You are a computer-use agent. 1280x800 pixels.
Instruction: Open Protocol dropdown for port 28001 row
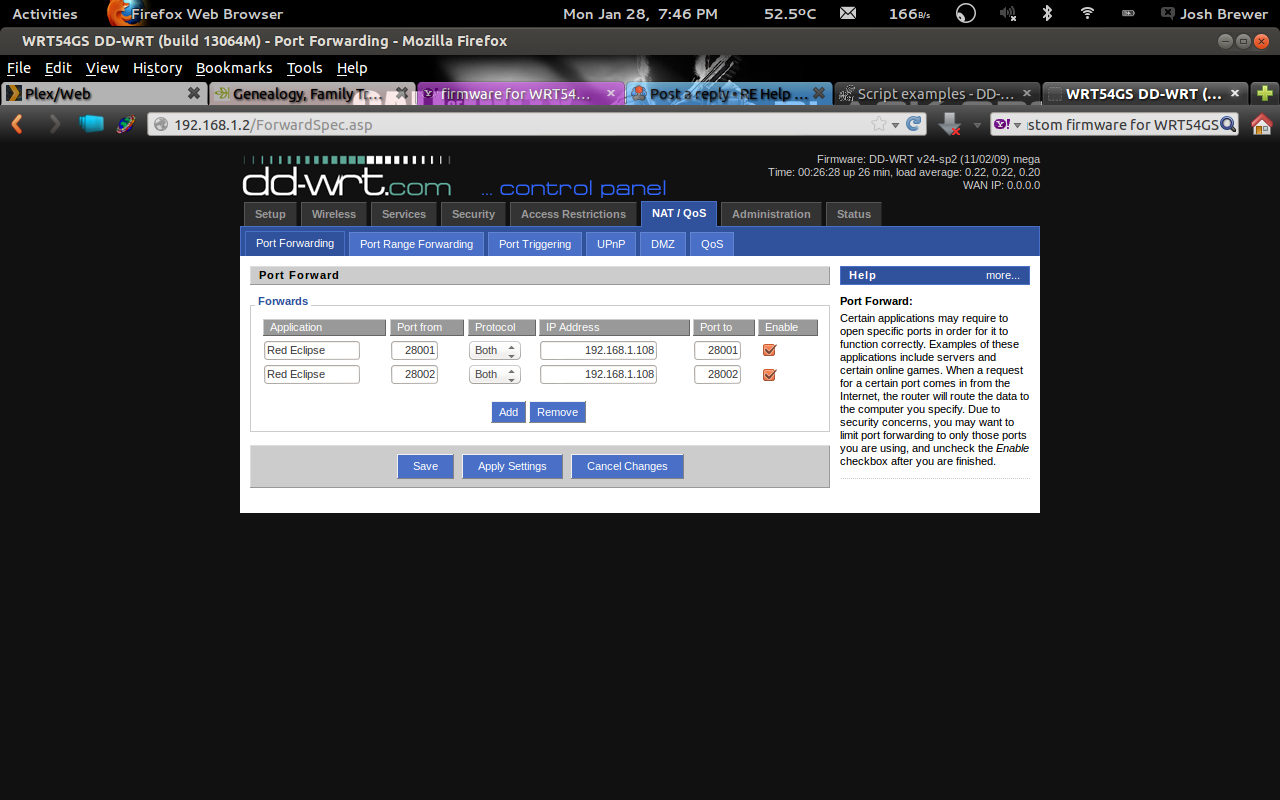(495, 350)
